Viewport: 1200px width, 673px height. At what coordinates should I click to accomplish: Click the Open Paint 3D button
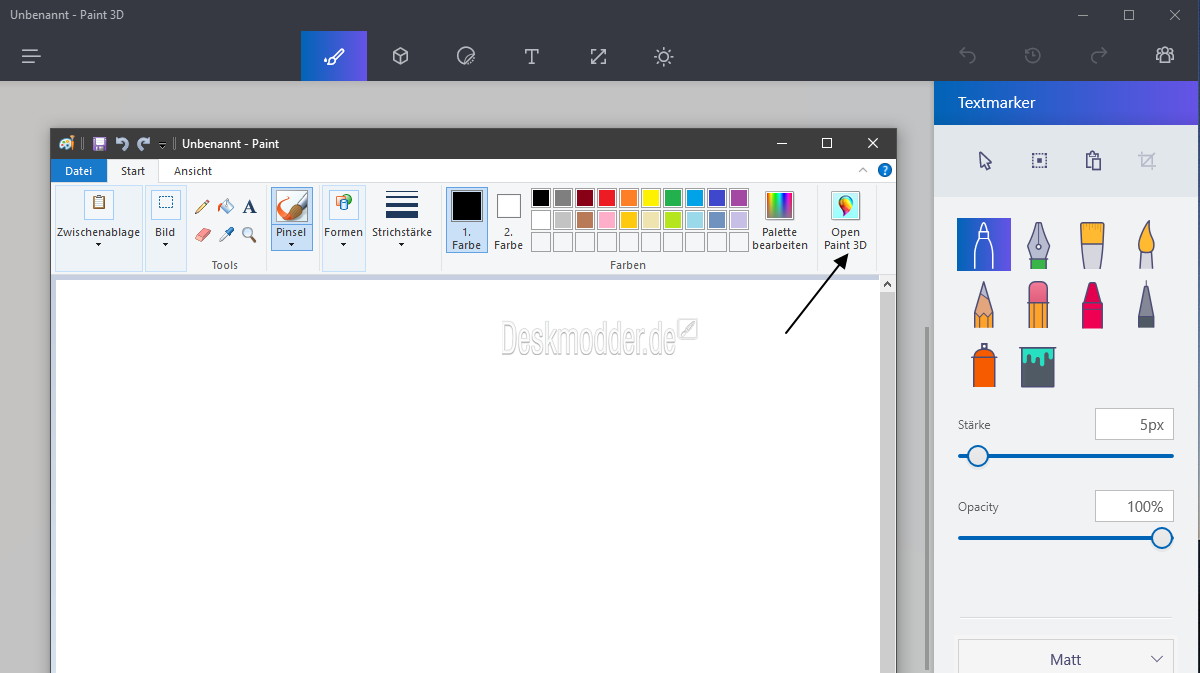point(845,220)
